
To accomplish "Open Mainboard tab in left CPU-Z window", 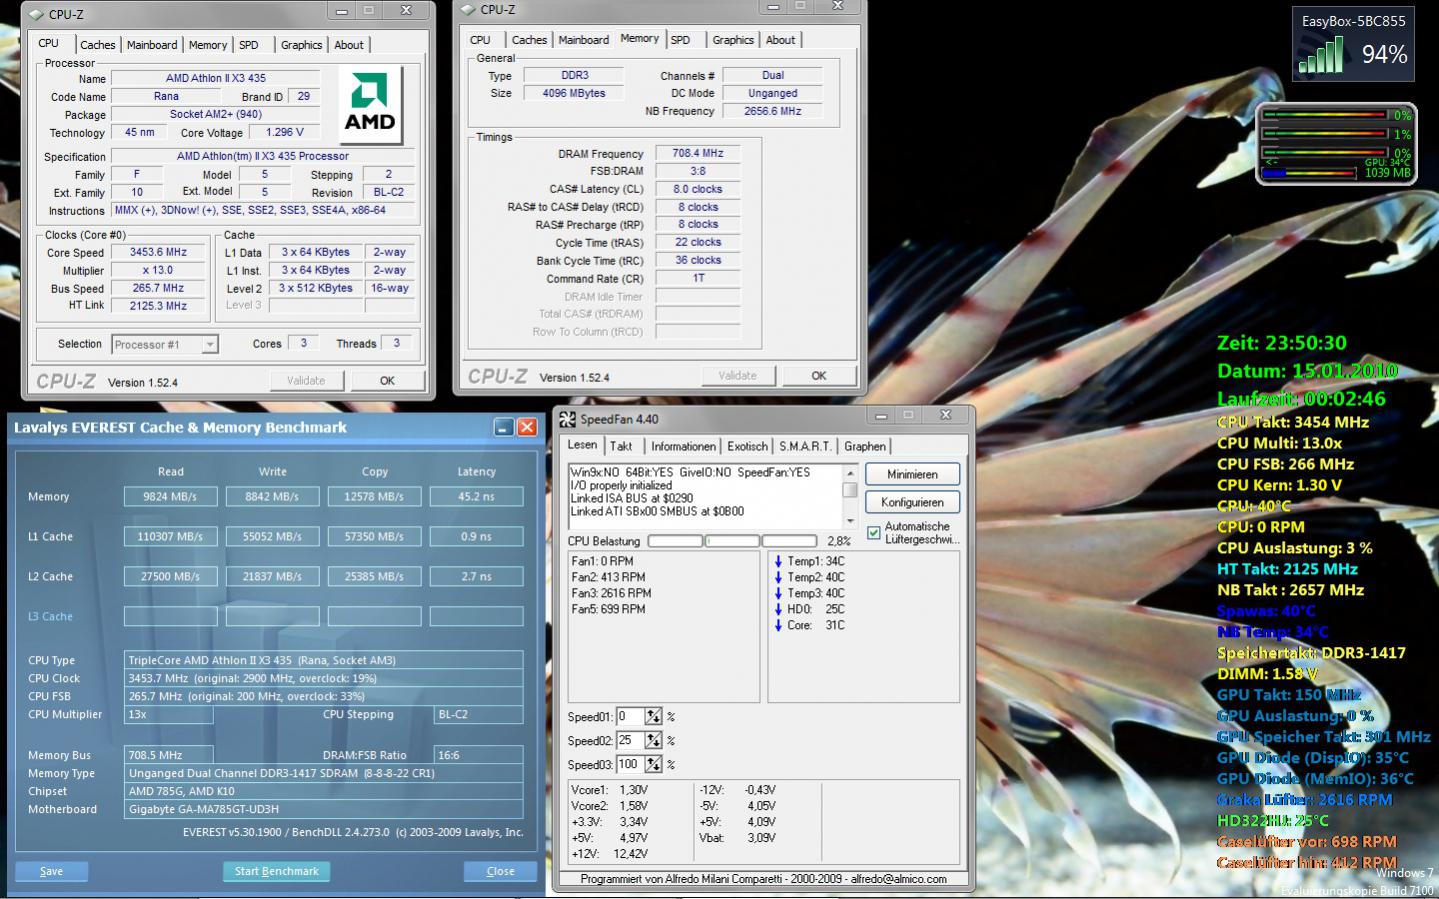I will click(x=152, y=45).
